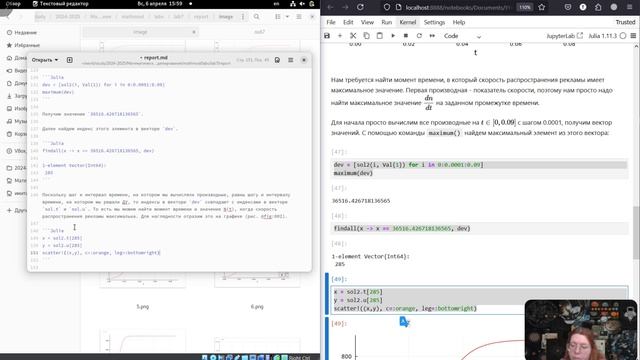640x360 pixels.
Task: Open the date and time calendar
Action: (160, 4)
